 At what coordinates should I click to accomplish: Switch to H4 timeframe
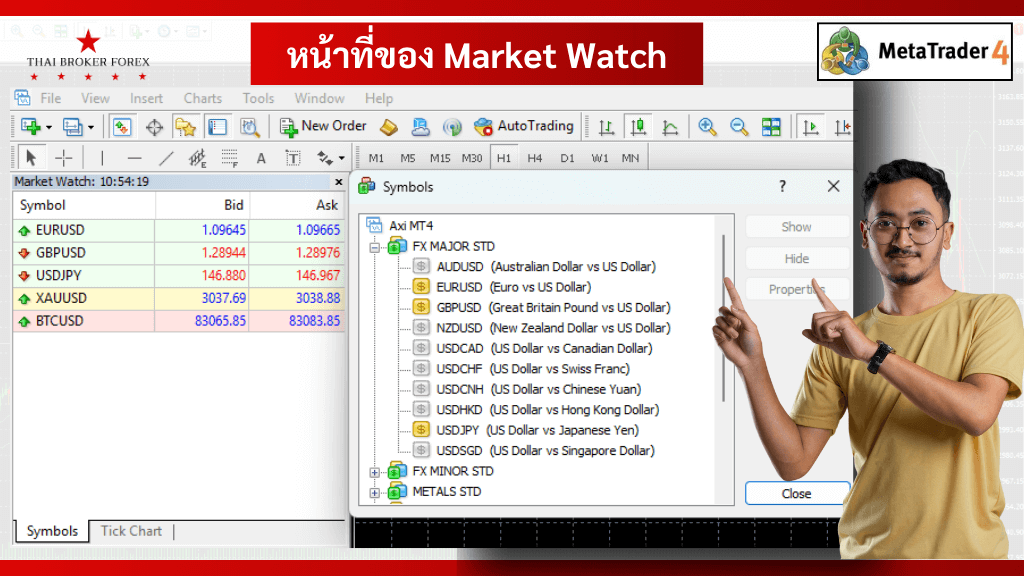tap(535, 158)
